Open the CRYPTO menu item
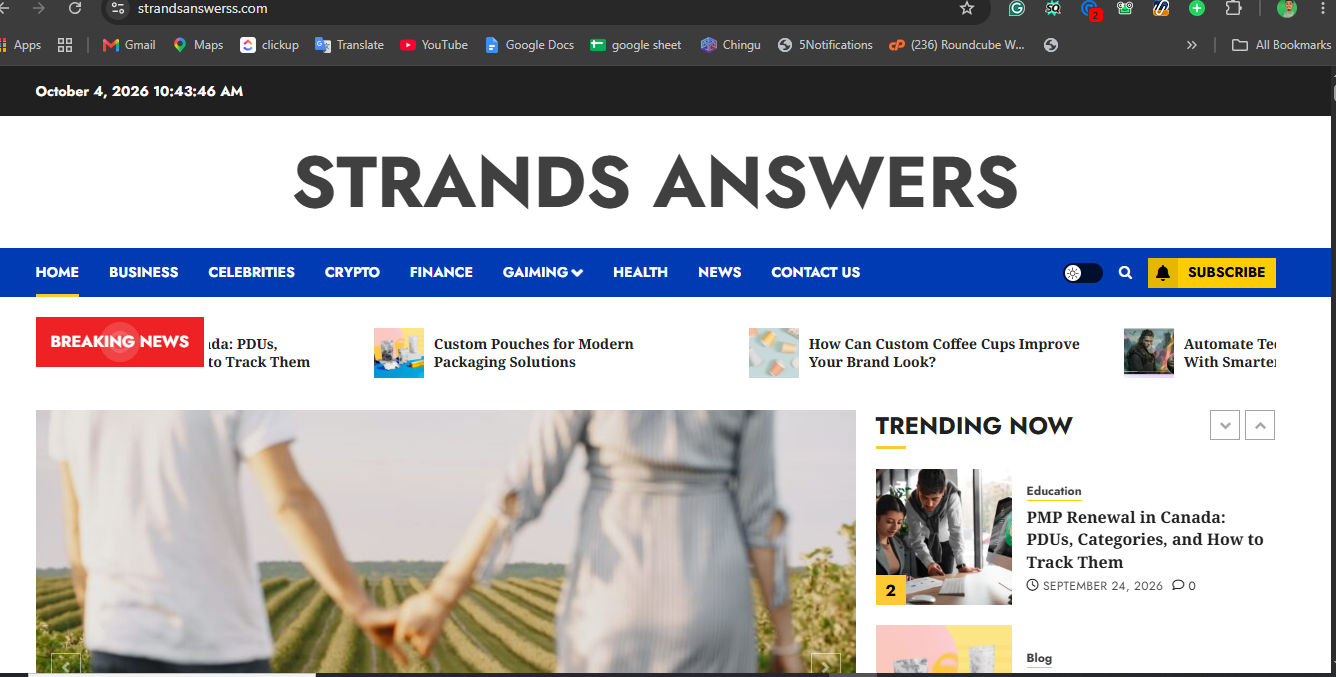This screenshot has width=1336, height=677. [x=352, y=272]
